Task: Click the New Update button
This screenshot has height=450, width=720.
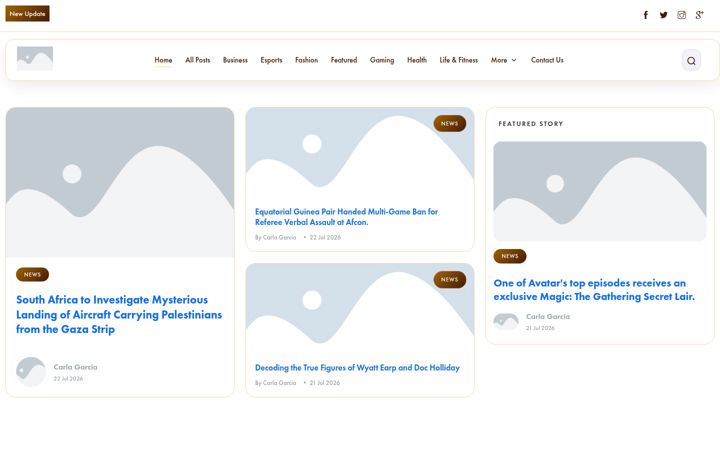Action: point(28,14)
